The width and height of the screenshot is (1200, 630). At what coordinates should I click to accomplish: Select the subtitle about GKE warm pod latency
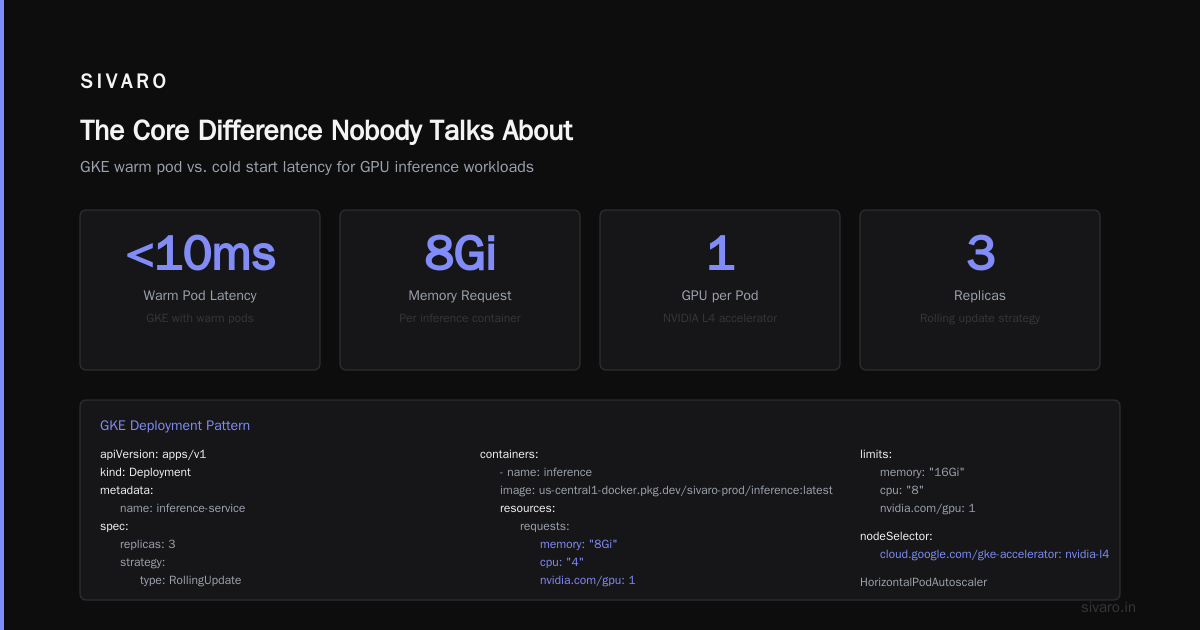[307, 167]
